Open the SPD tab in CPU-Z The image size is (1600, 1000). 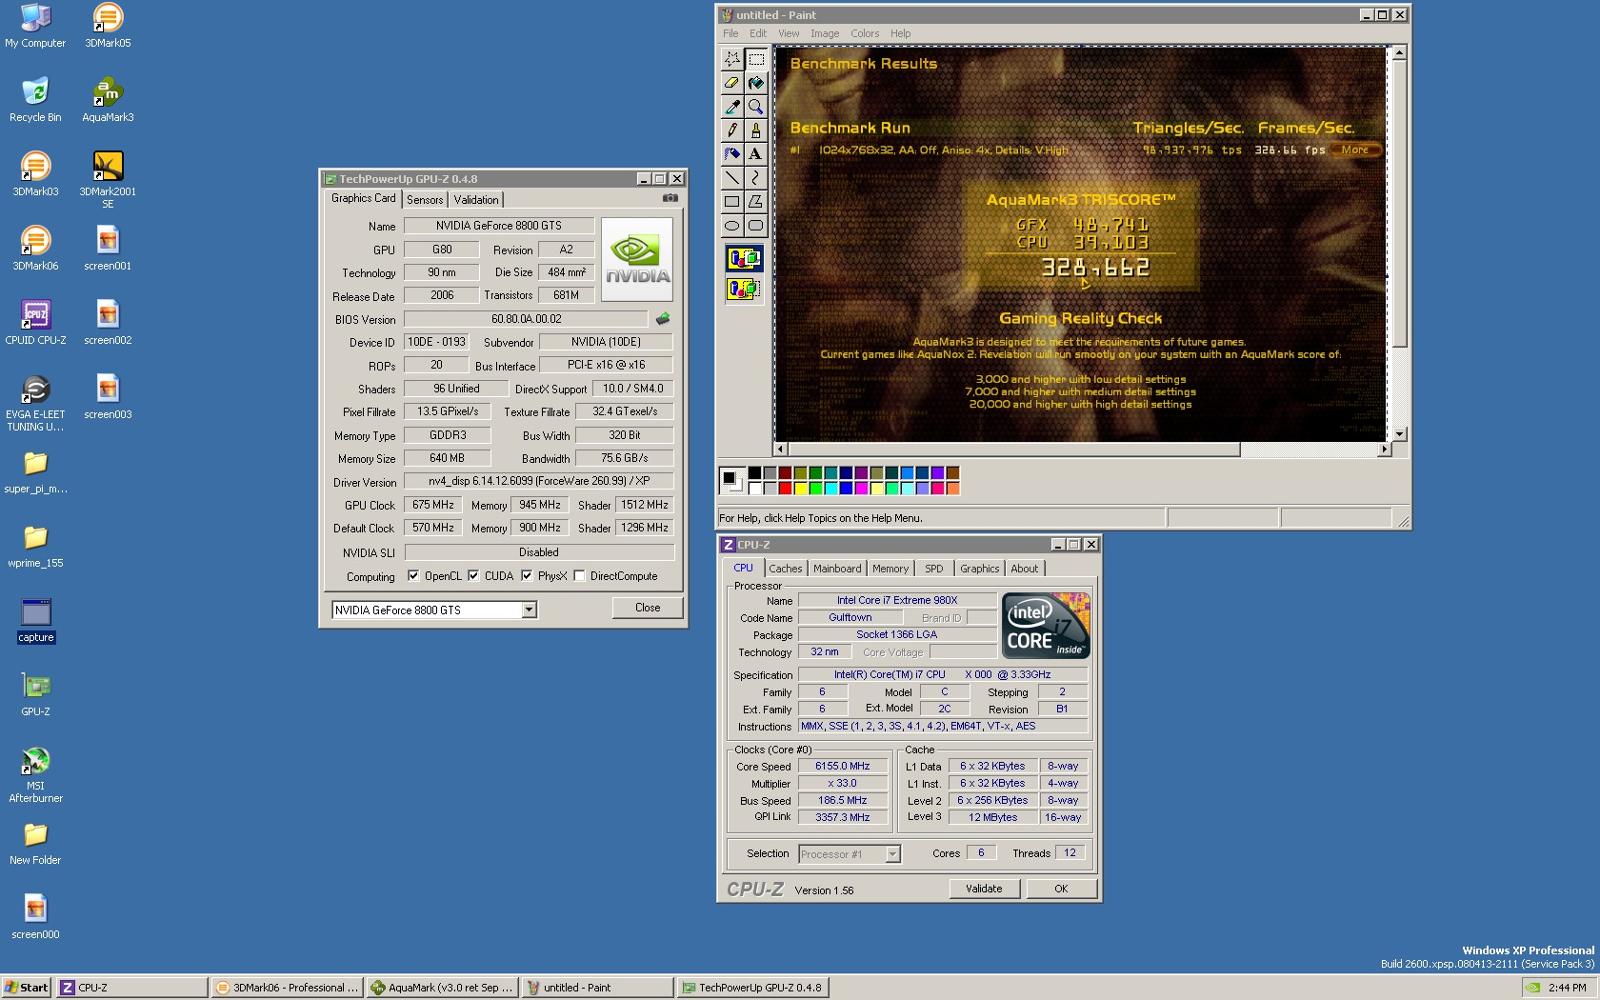934,568
